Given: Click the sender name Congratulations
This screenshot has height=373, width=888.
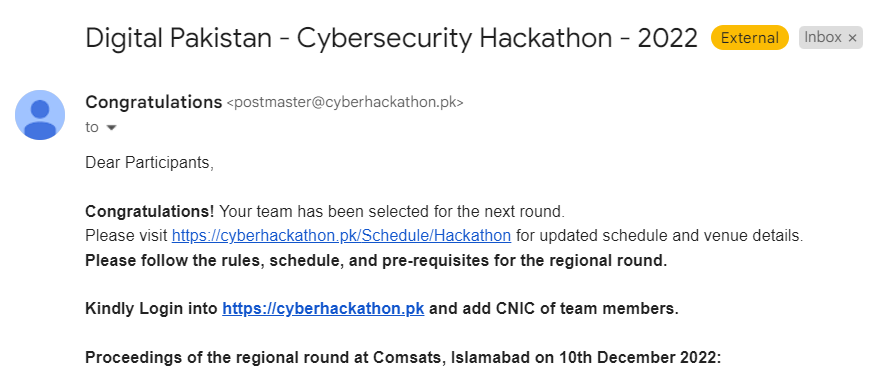Looking at the screenshot, I should click(153, 102).
